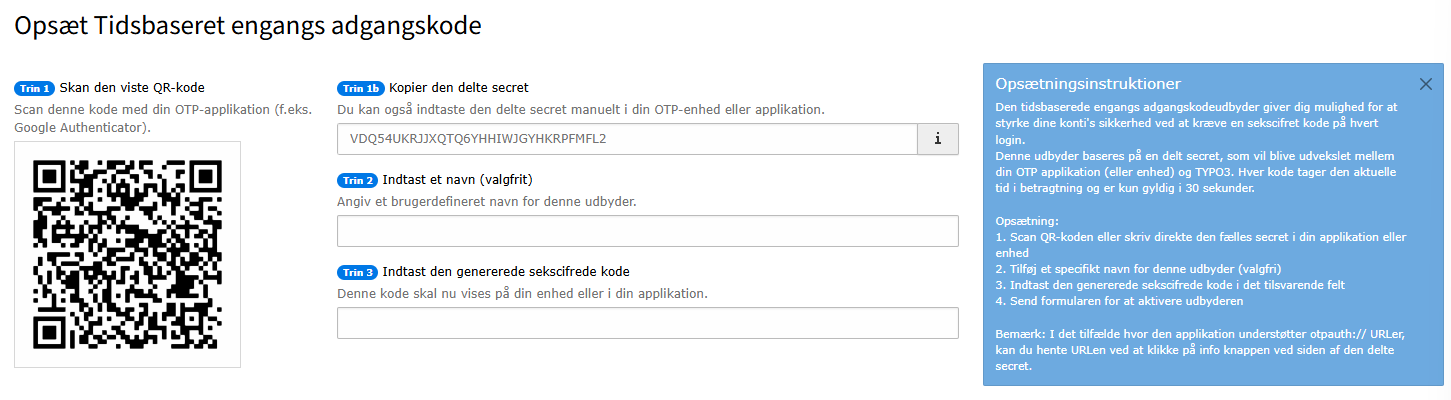The height and width of the screenshot is (400, 1451).
Task: Focus the six-digit code input field
Action: (647, 323)
